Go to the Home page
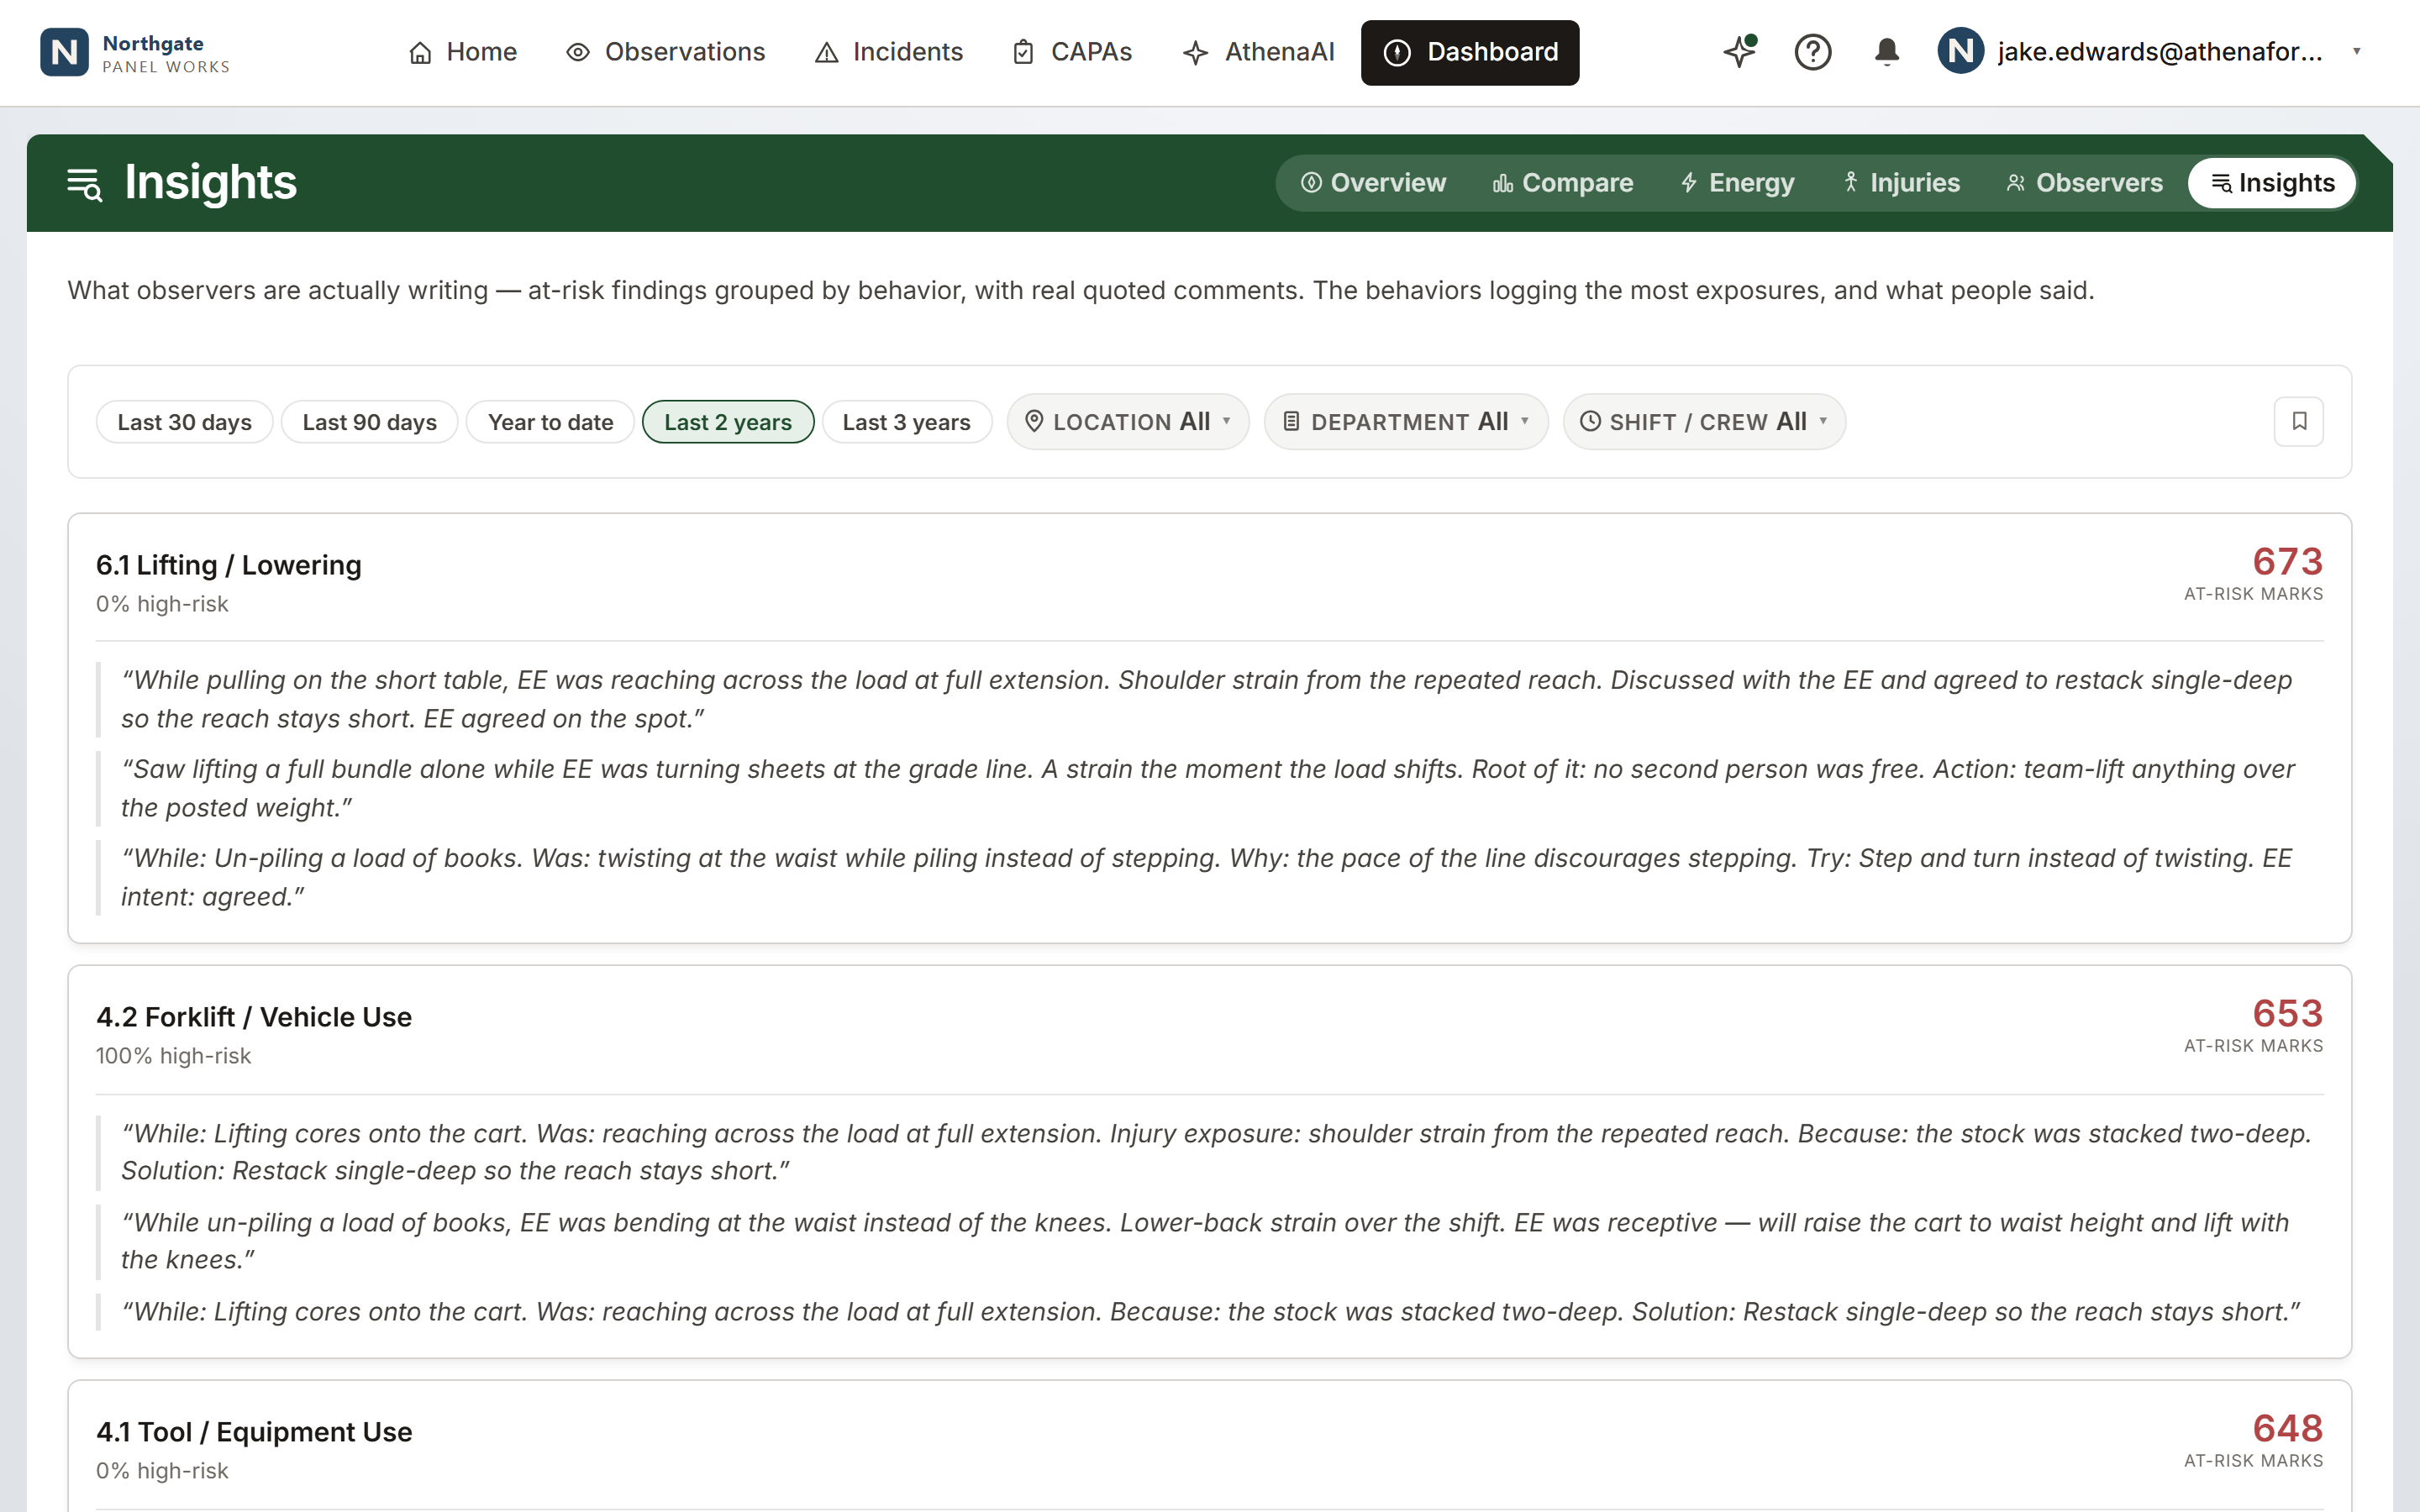Viewport: 2420px width, 1512px height. tap(462, 52)
